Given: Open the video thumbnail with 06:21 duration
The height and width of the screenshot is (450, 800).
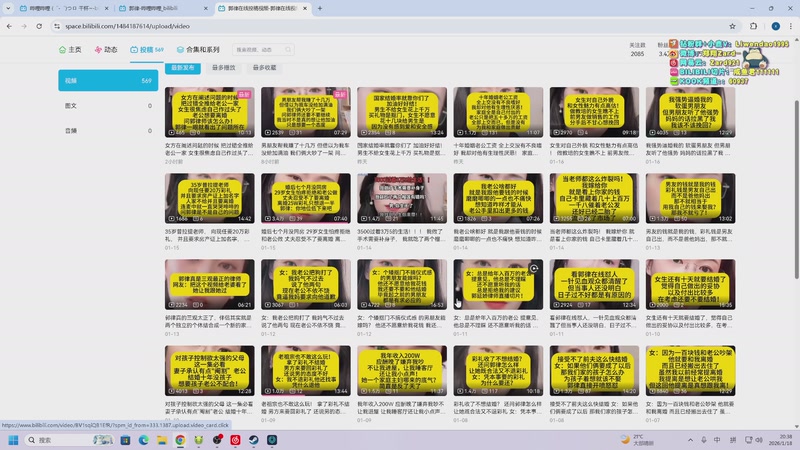Looking at the screenshot, I should coord(210,285).
